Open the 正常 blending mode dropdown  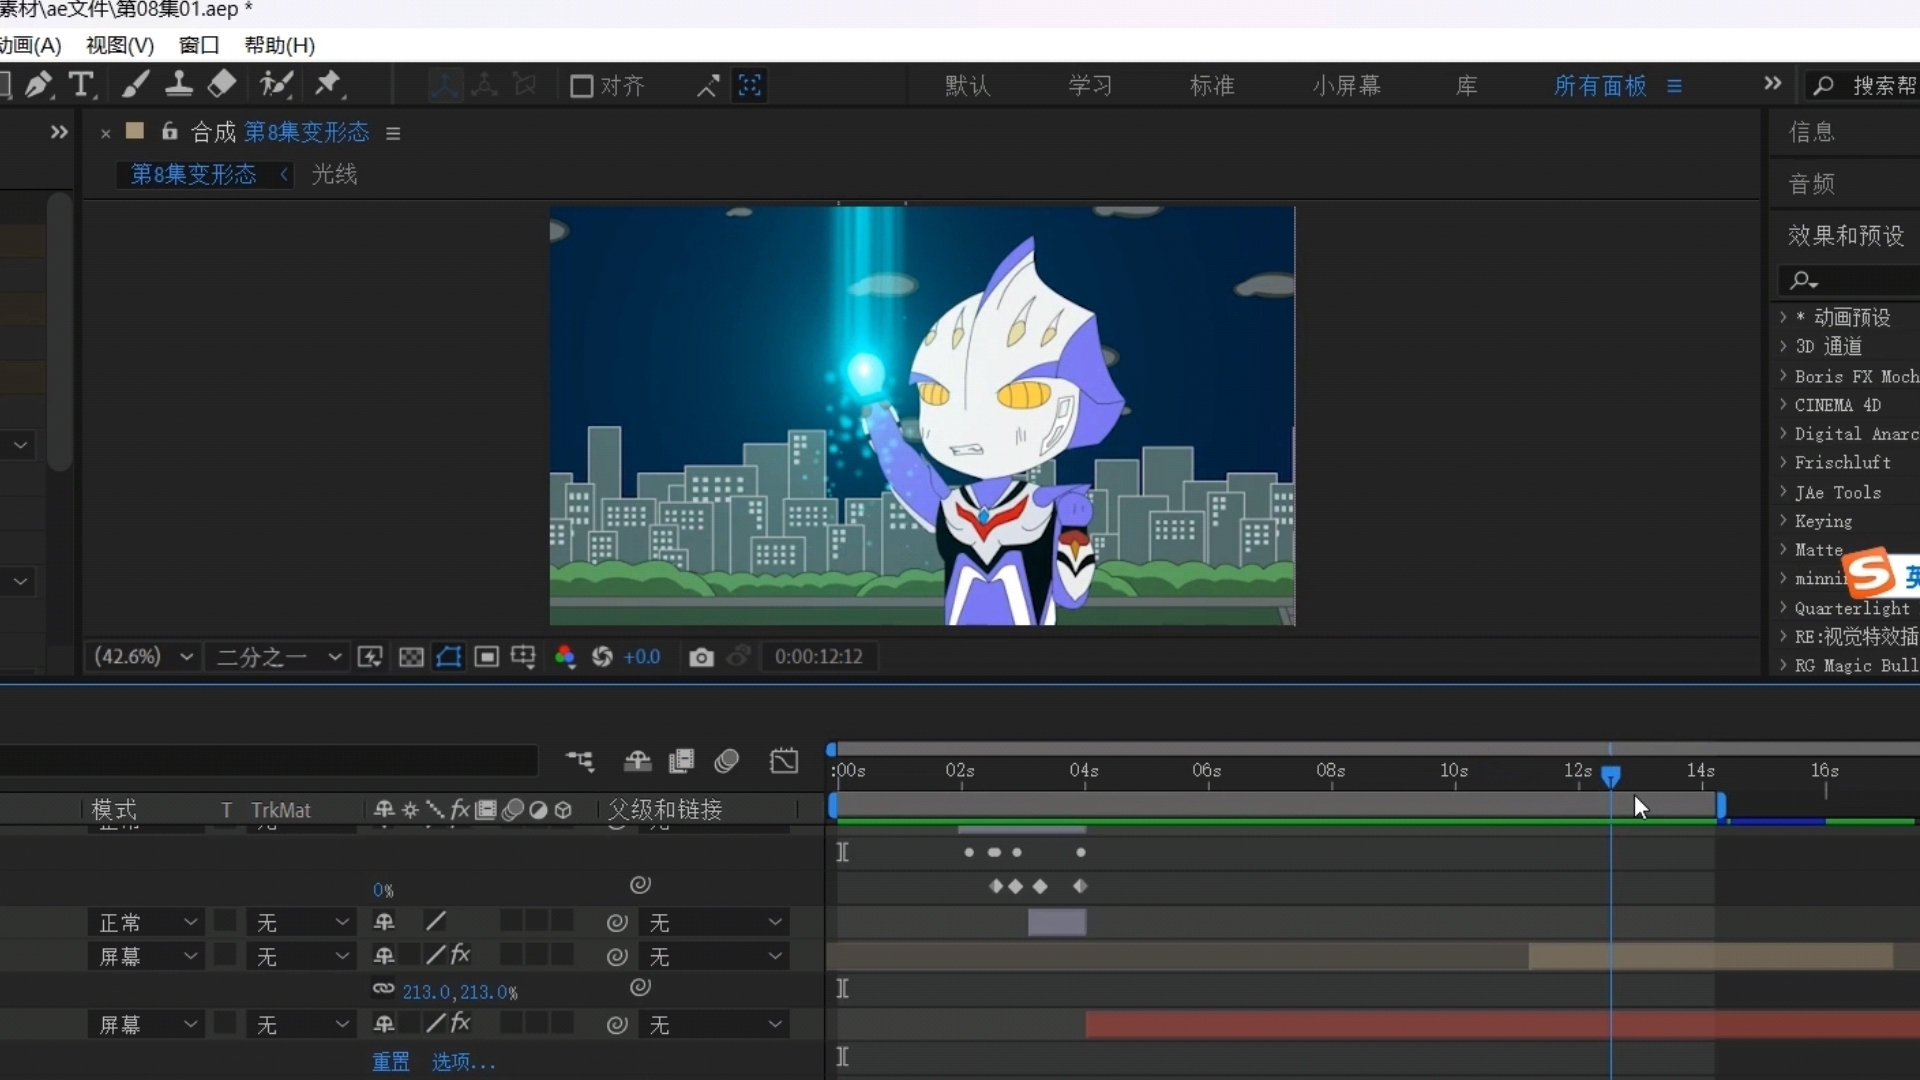pos(146,922)
